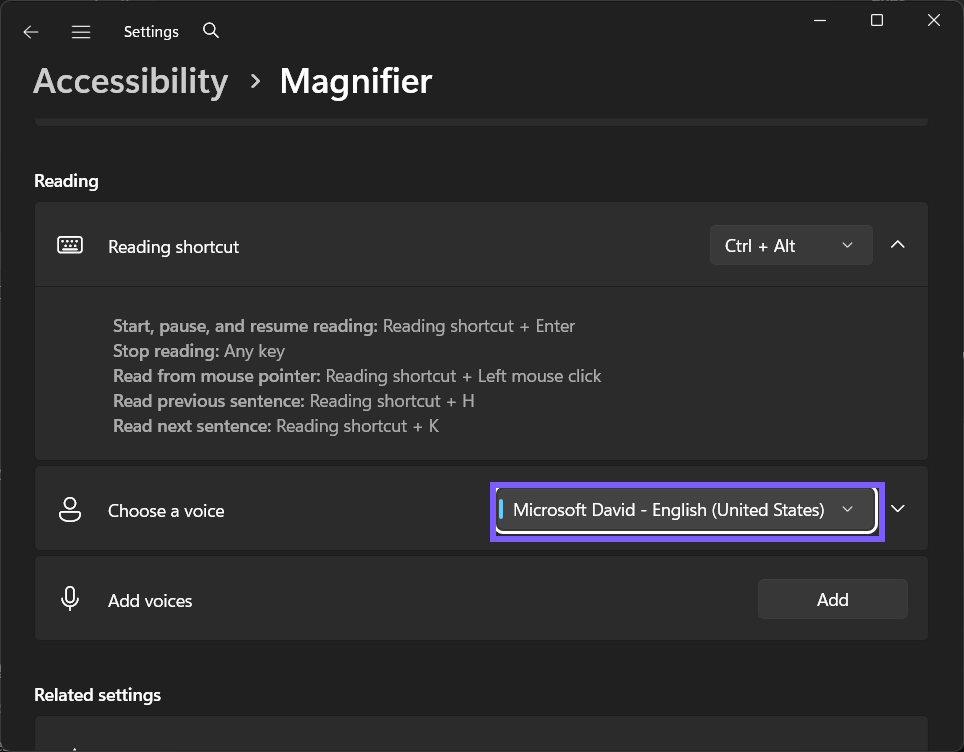This screenshot has height=752, width=964.
Task: Open the Ctrl + Alt reading shortcut dropdown
Action: click(x=791, y=245)
